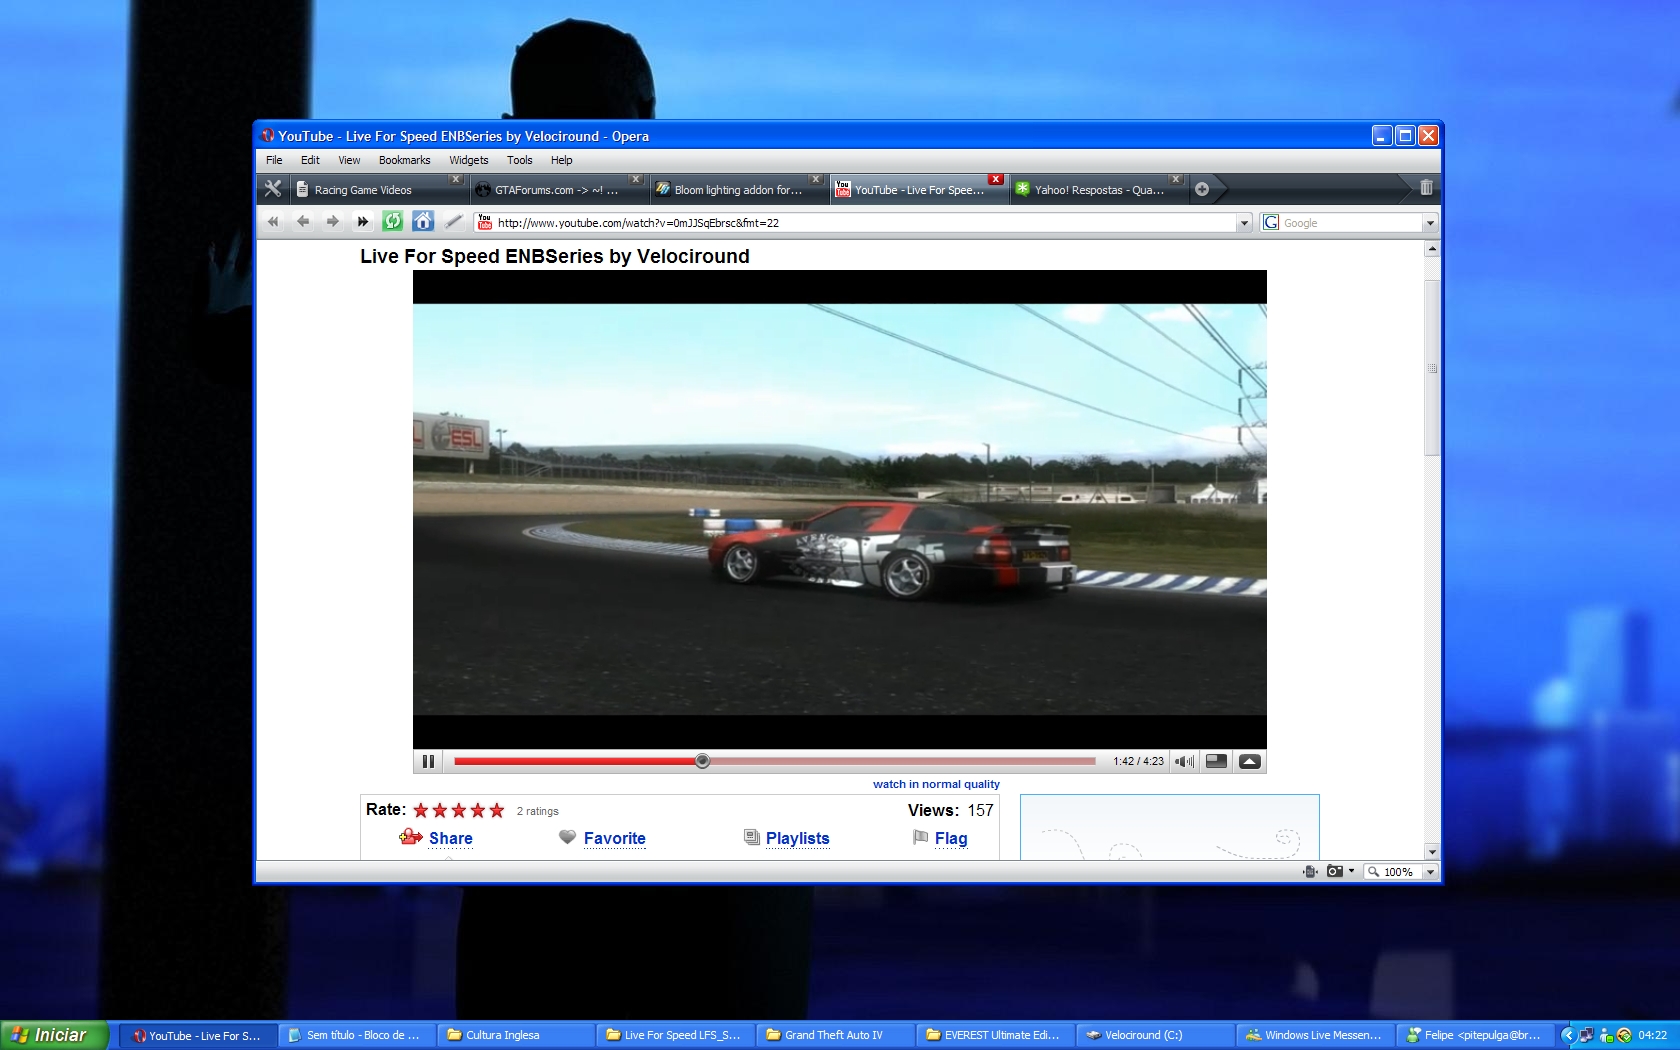Toggle the video player size button
Image resolution: width=1680 pixels, height=1050 pixels.
click(x=1216, y=761)
